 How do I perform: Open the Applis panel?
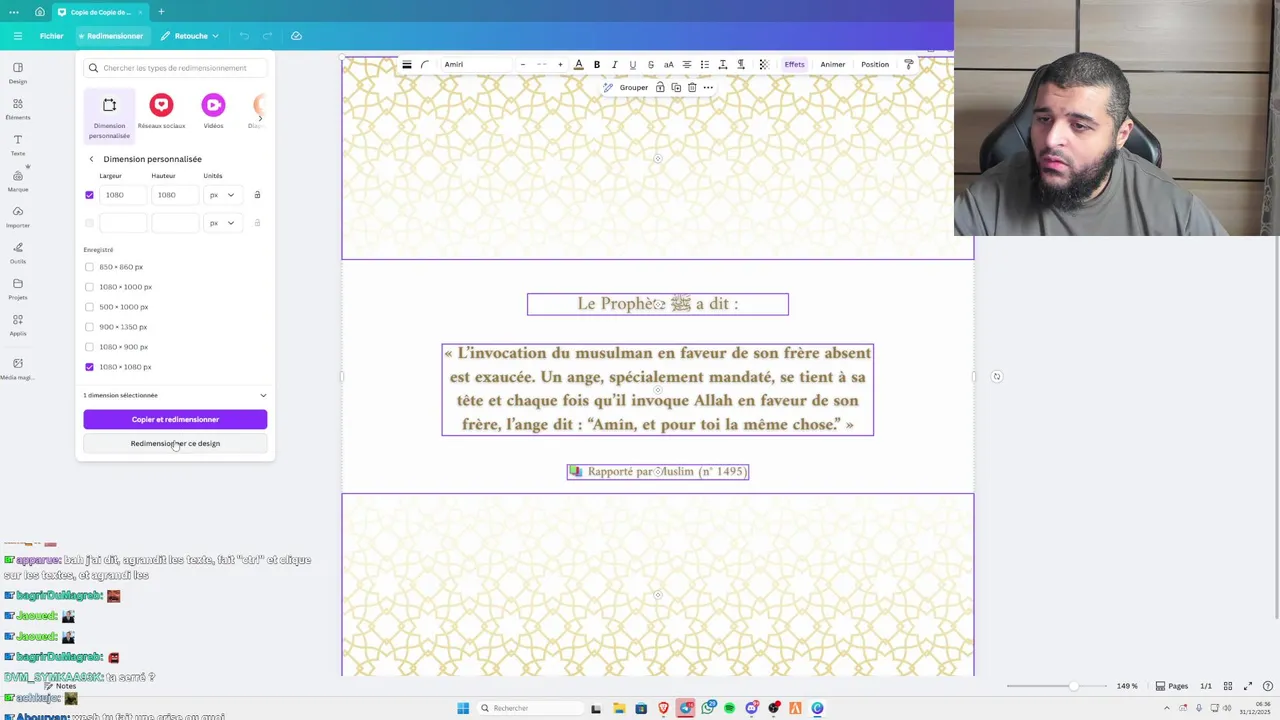click(18, 325)
